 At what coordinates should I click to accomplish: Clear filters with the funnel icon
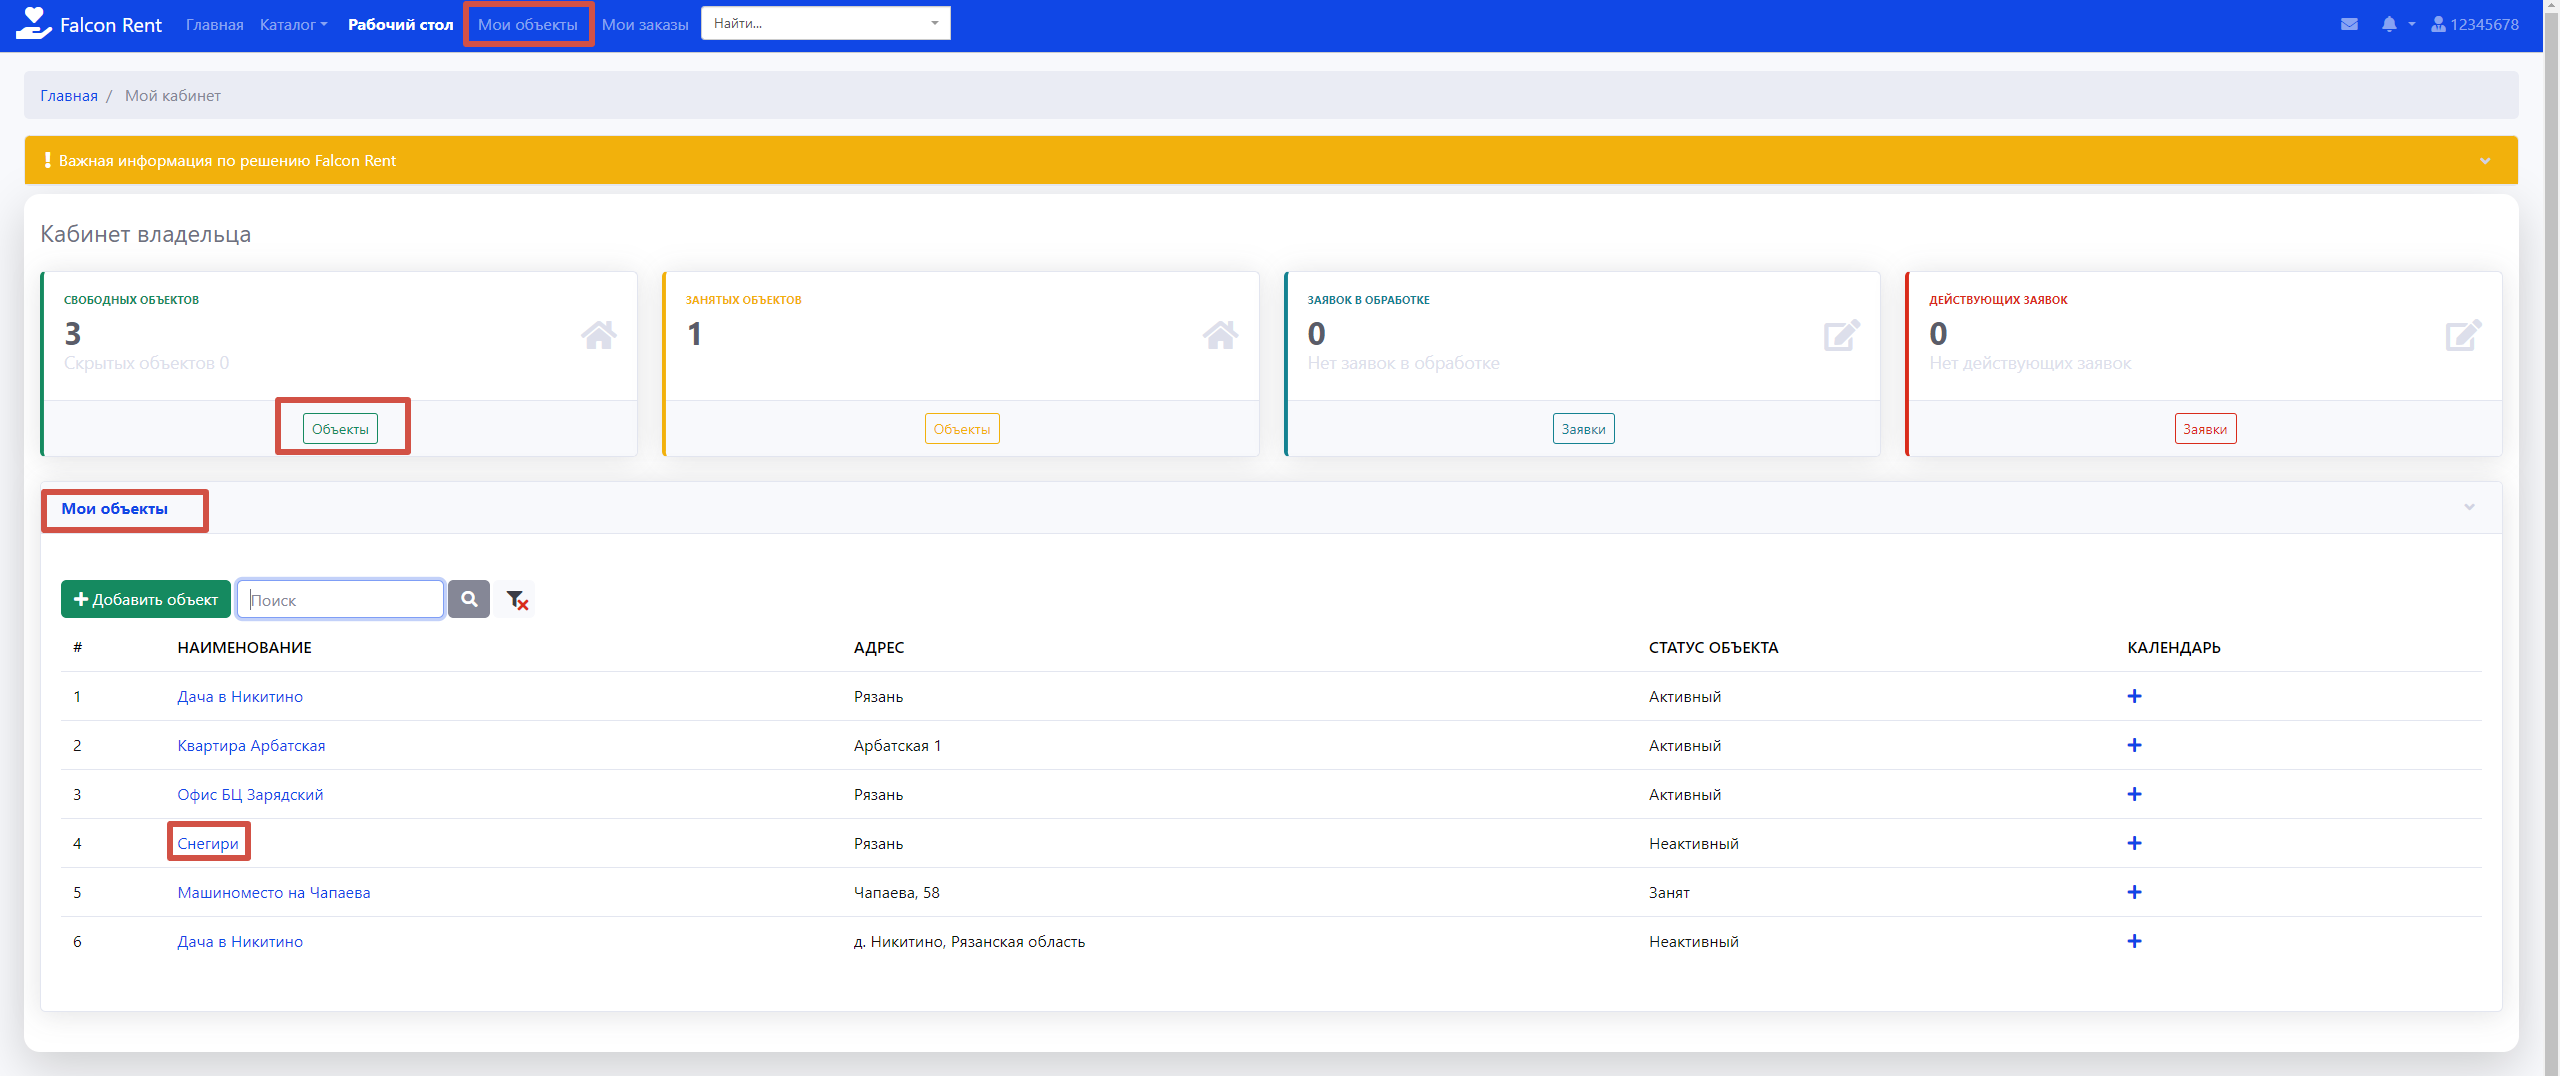[x=516, y=599]
